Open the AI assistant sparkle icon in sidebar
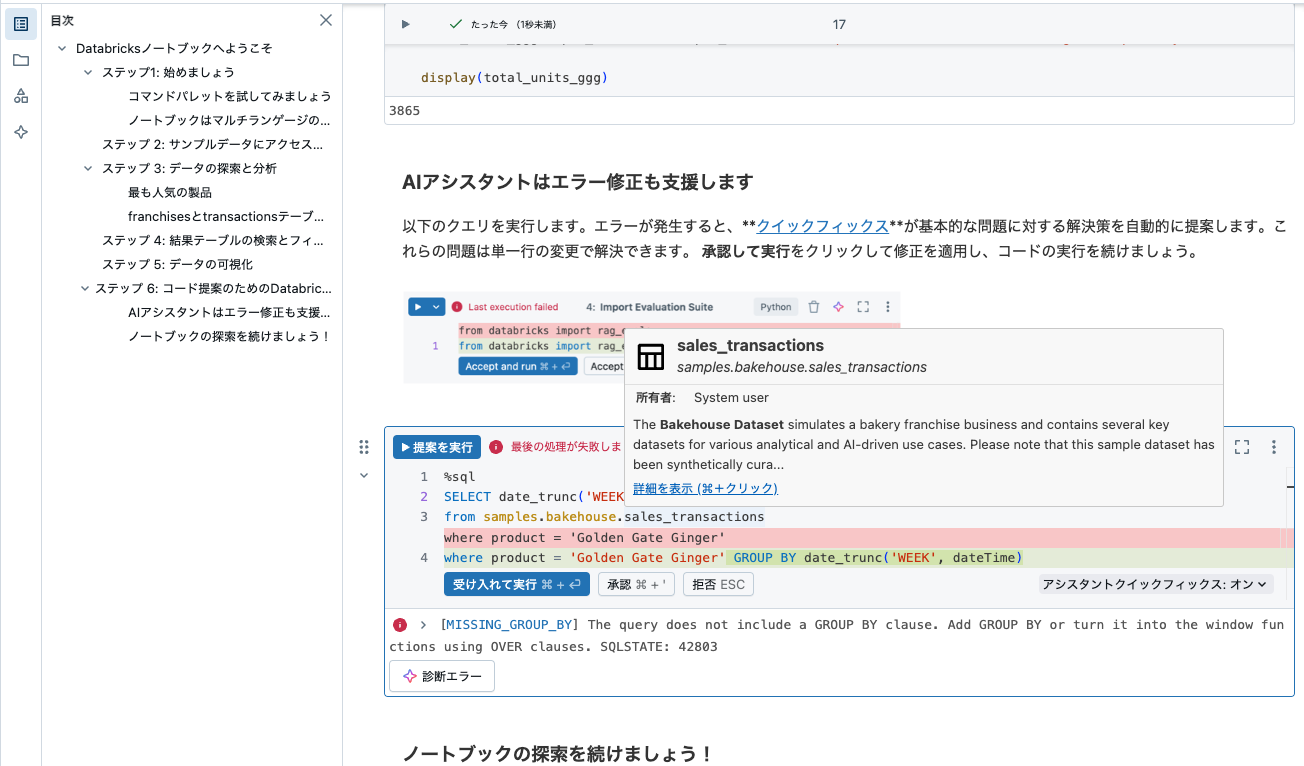The width and height of the screenshot is (1304, 766). [20, 131]
